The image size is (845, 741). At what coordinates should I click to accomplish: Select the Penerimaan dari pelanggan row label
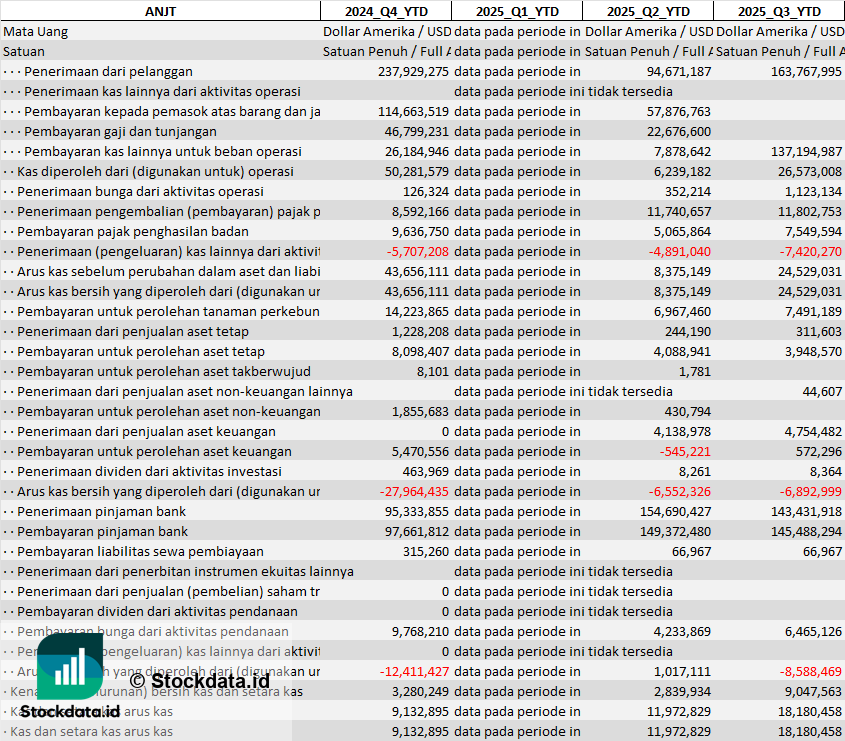(x=108, y=71)
